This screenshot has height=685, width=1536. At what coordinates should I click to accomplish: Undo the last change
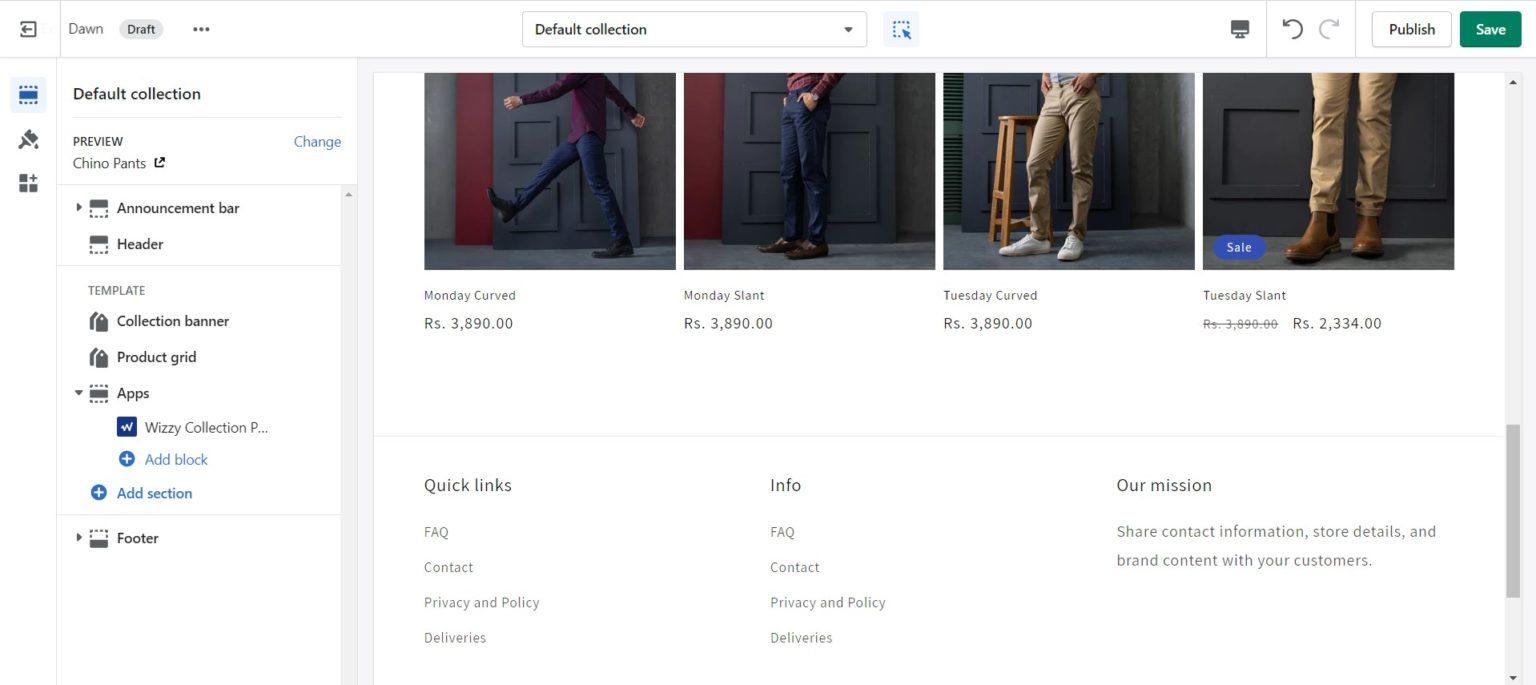point(1292,29)
